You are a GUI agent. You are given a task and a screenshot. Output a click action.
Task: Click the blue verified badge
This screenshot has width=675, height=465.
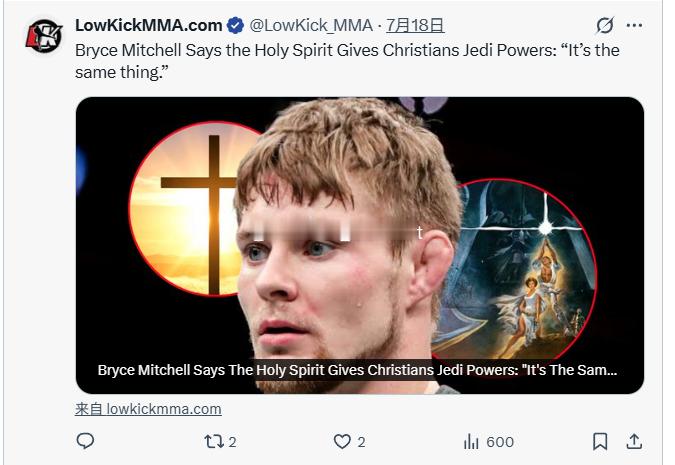point(235,25)
